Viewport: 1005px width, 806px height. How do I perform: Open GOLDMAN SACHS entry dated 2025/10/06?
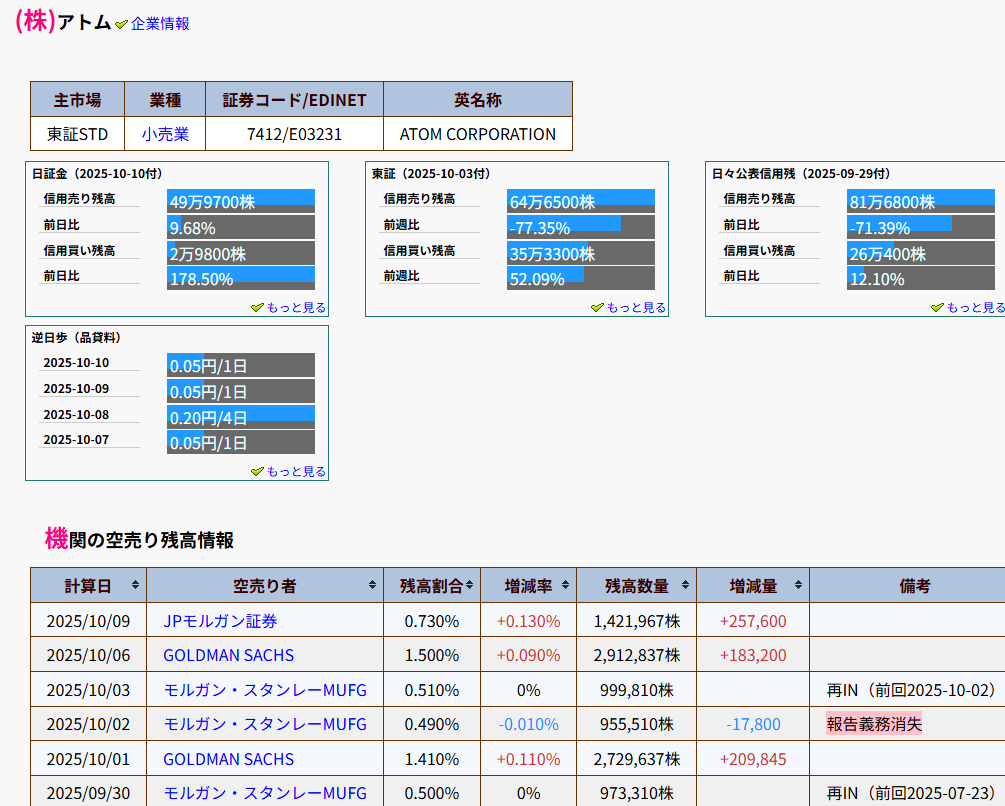click(x=228, y=656)
